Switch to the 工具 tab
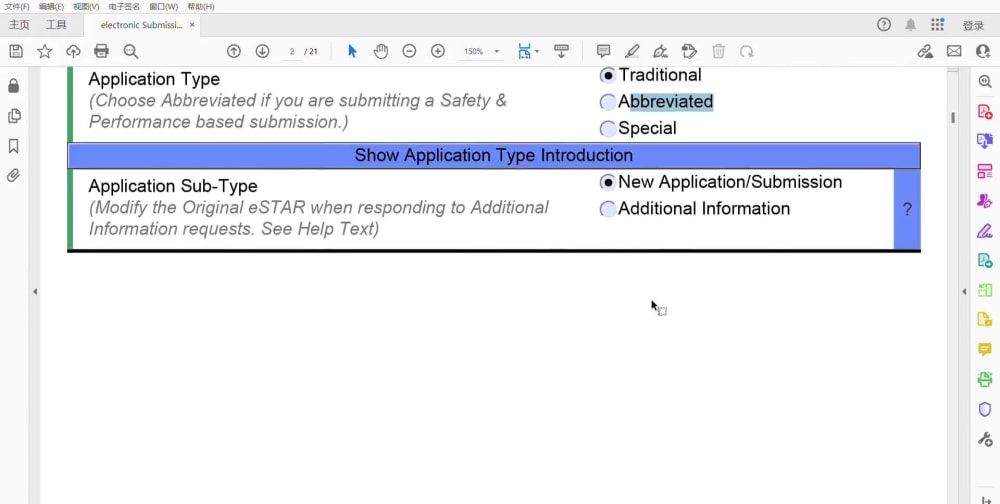The image size is (1000, 504). 56,25
